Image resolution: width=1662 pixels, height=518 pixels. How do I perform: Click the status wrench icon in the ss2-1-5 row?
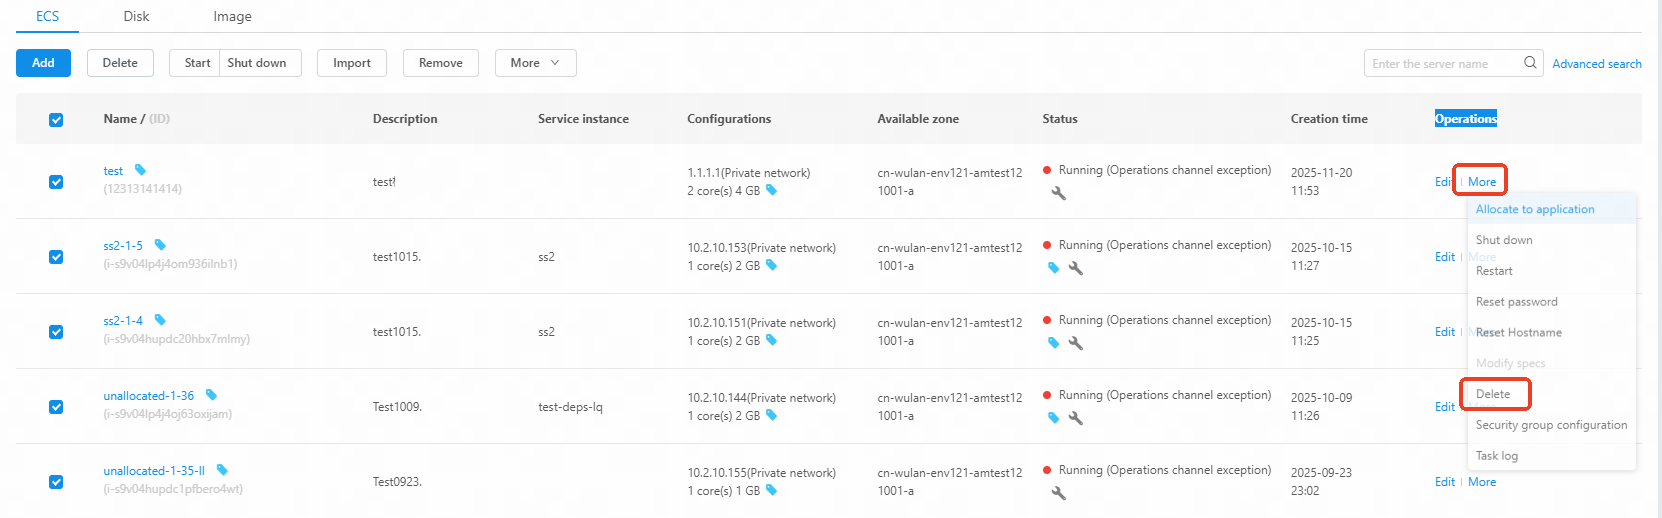click(1076, 268)
